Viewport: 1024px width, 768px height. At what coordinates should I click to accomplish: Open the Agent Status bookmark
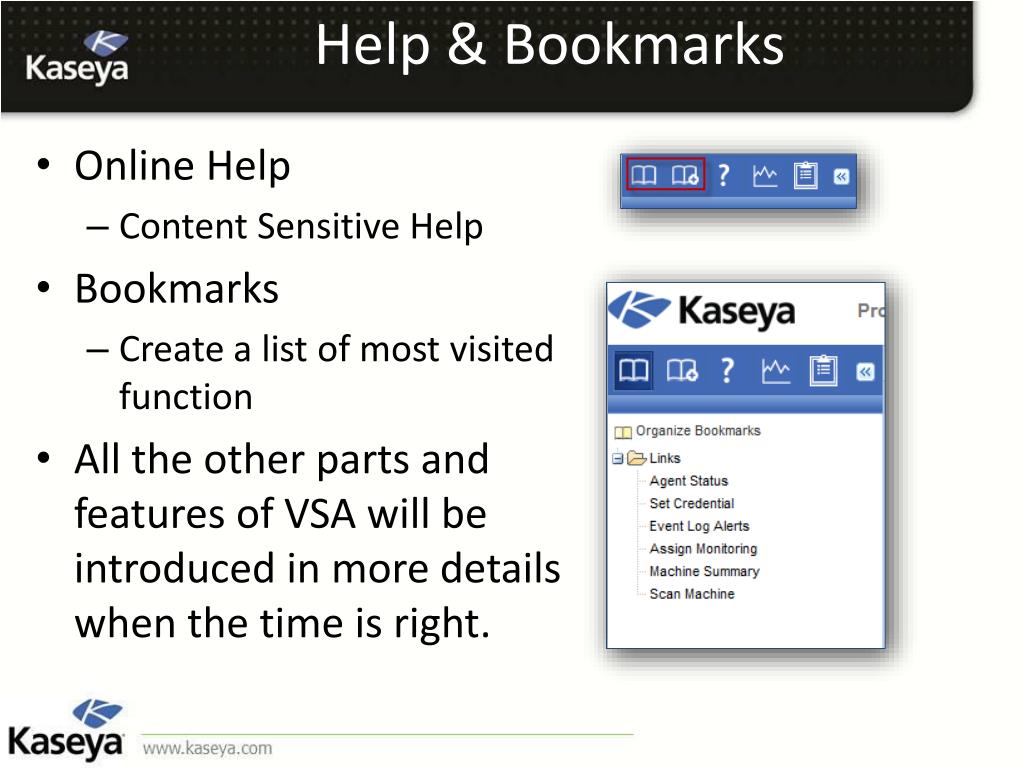pos(688,481)
